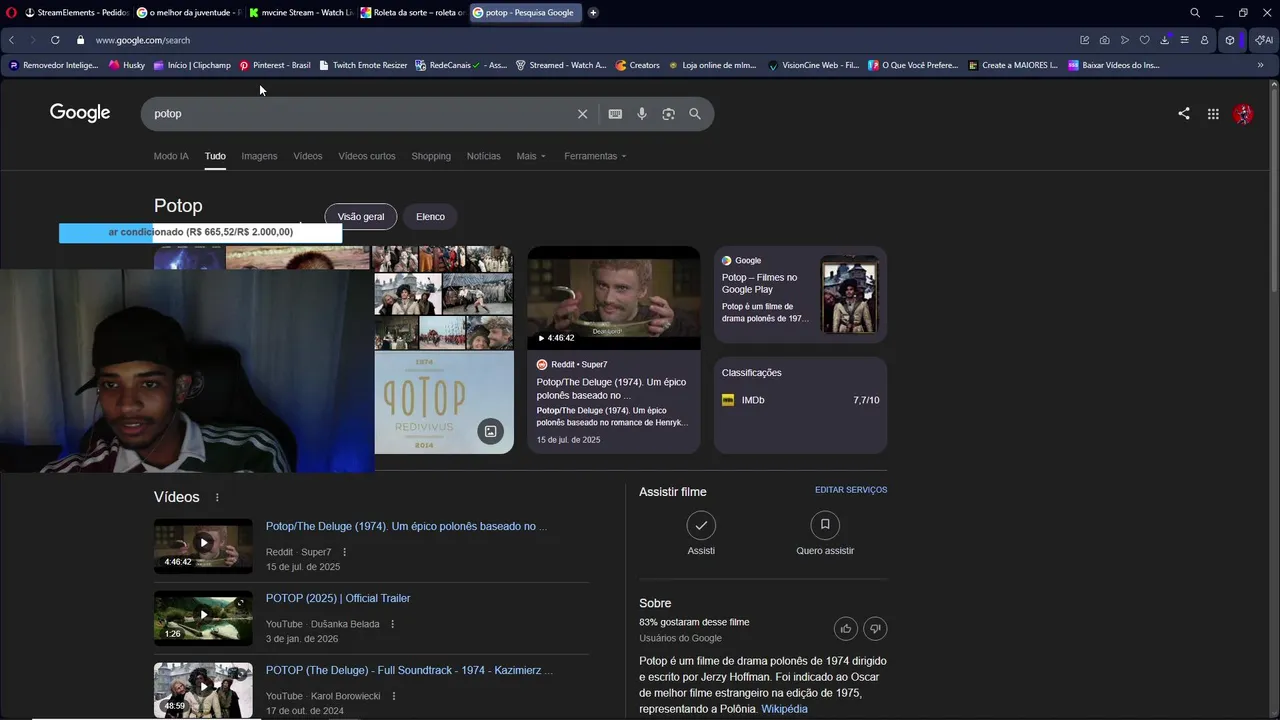Open the downloads icon in toolbar
The width and height of the screenshot is (1280, 720).
pyautogui.click(x=1165, y=40)
